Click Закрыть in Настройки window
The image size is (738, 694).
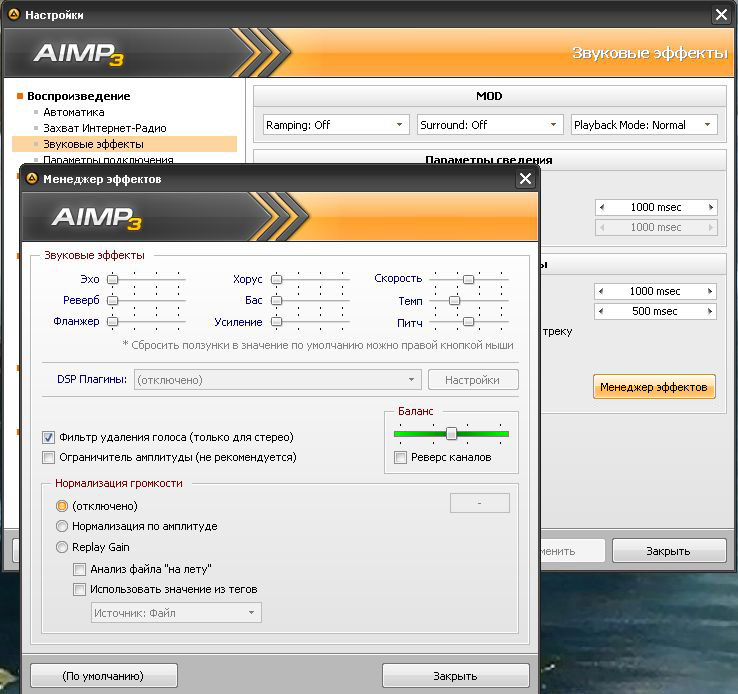668,551
